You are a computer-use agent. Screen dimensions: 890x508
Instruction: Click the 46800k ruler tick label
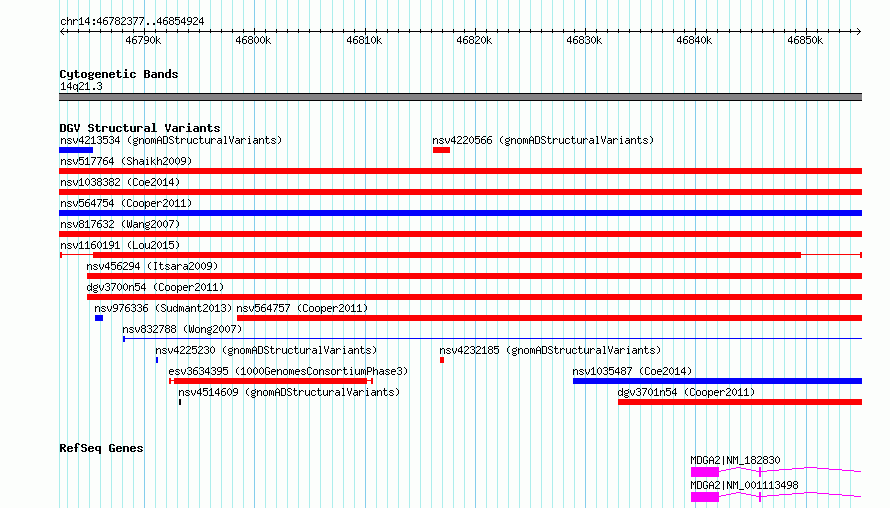[x=253, y=40]
